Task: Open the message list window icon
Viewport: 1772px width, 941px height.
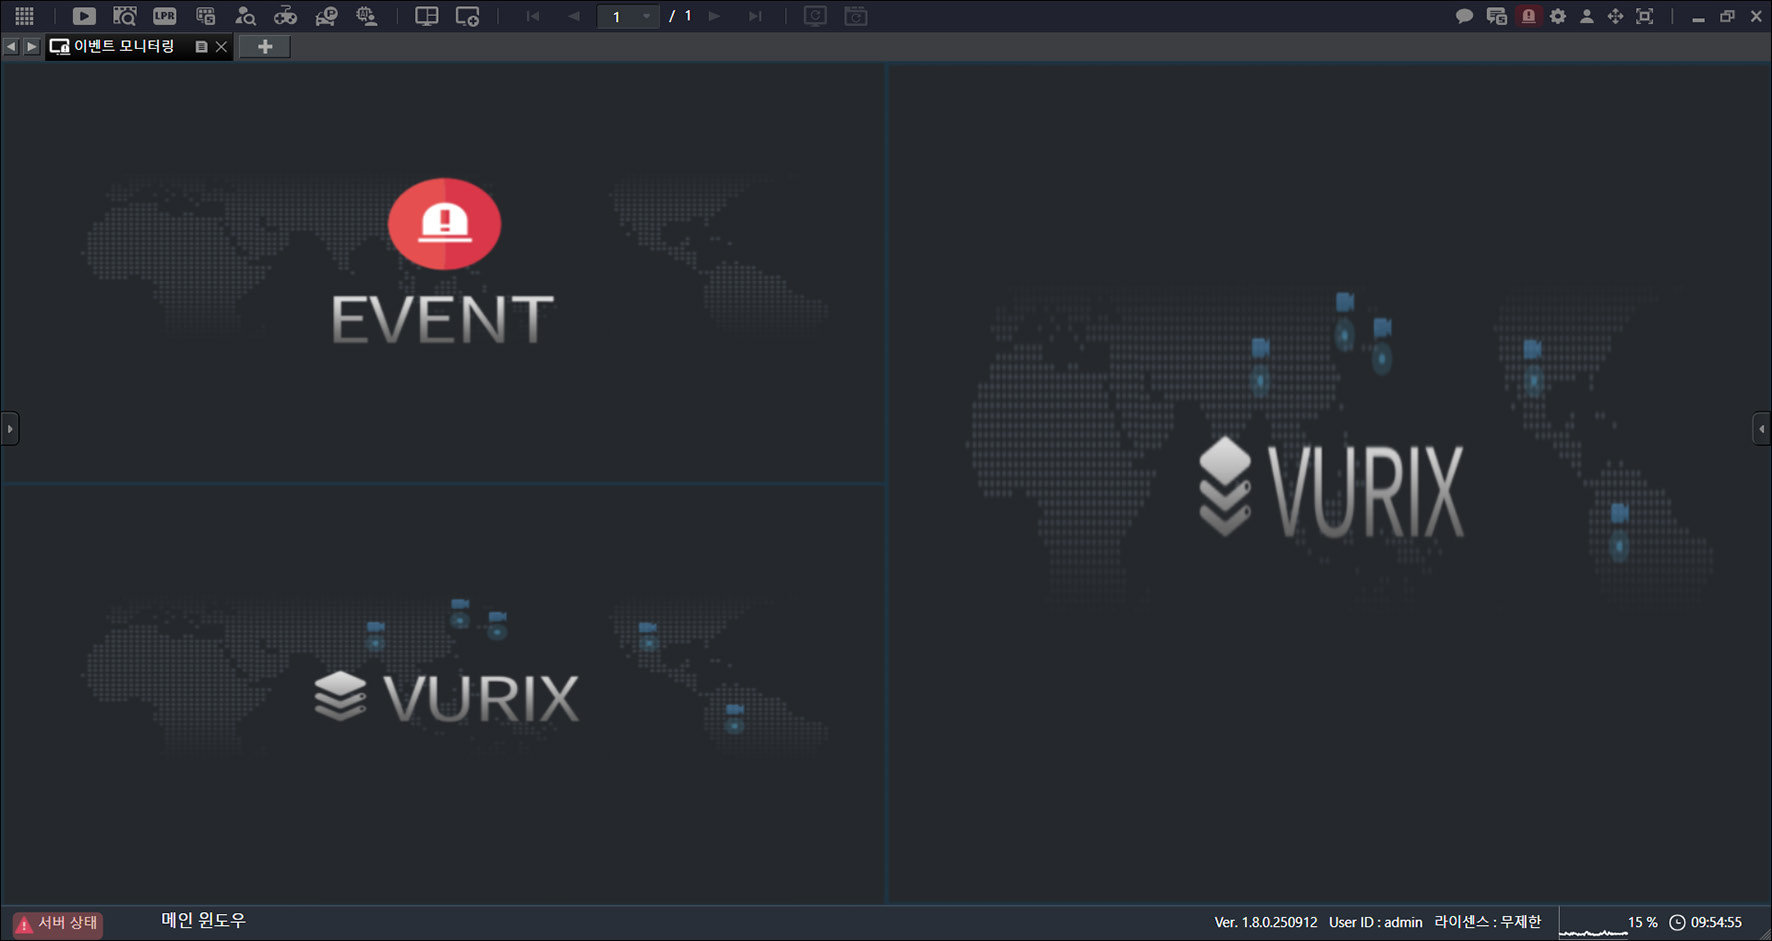Action: (x=1497, y=16)
